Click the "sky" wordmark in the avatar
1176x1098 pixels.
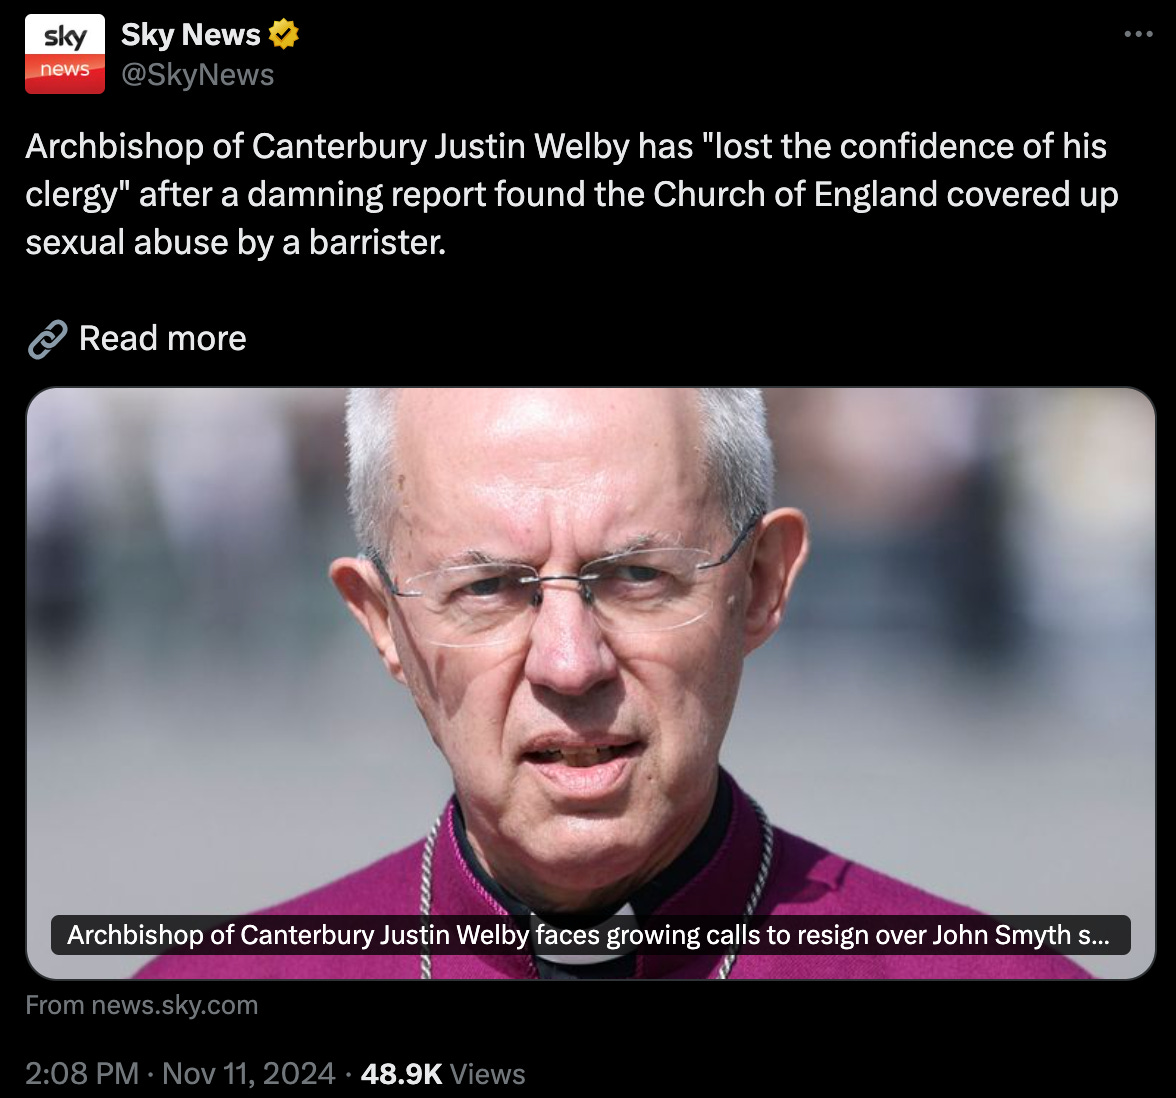point(65,36)
